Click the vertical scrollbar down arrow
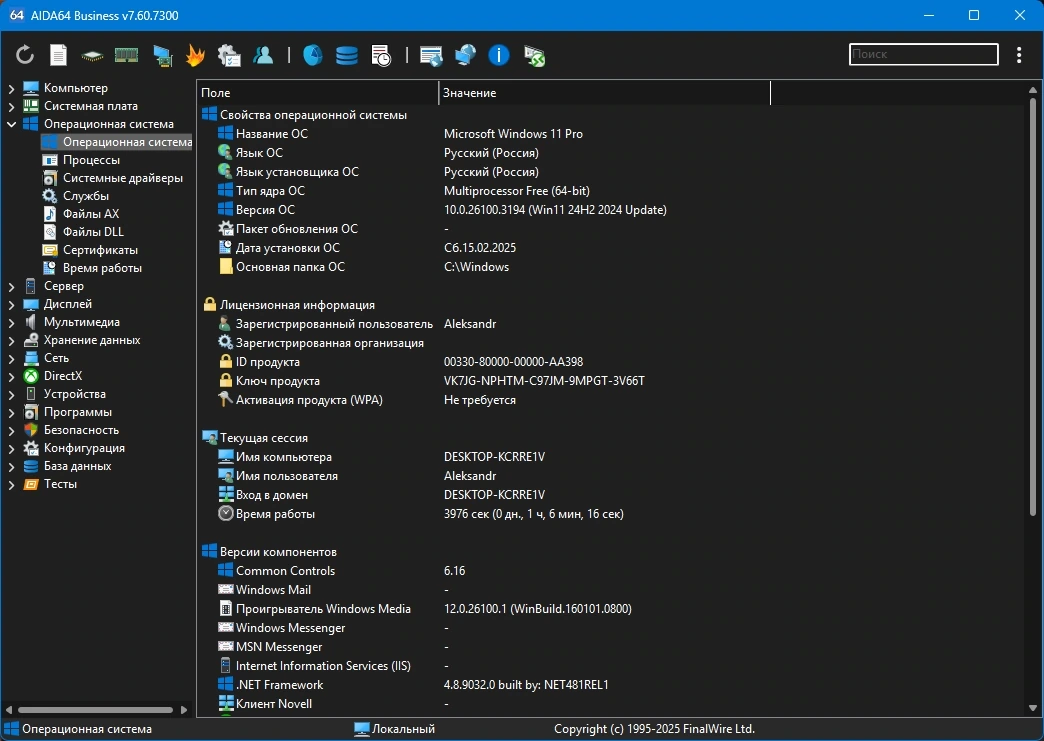Viewport: 1044px width, 741px height. pos(1033,708)
